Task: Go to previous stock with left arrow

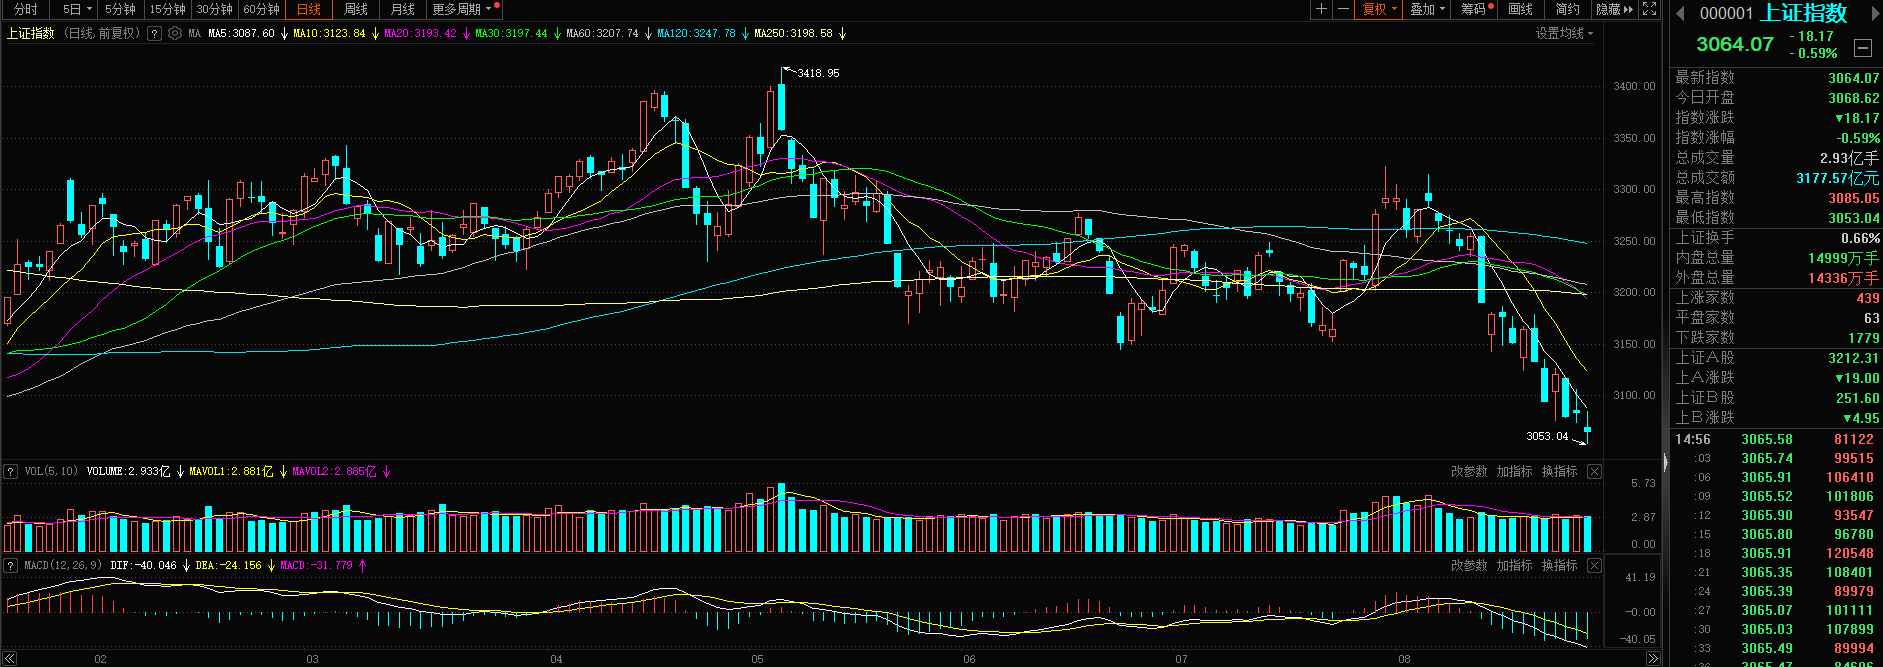Action: pyautogui.click(x=1680, y=13)
